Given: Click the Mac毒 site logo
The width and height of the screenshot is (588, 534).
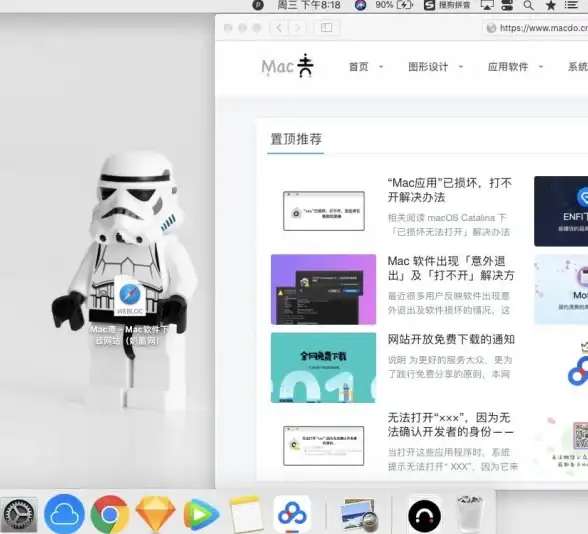Looking at the screenshot, I should [287, 66].
